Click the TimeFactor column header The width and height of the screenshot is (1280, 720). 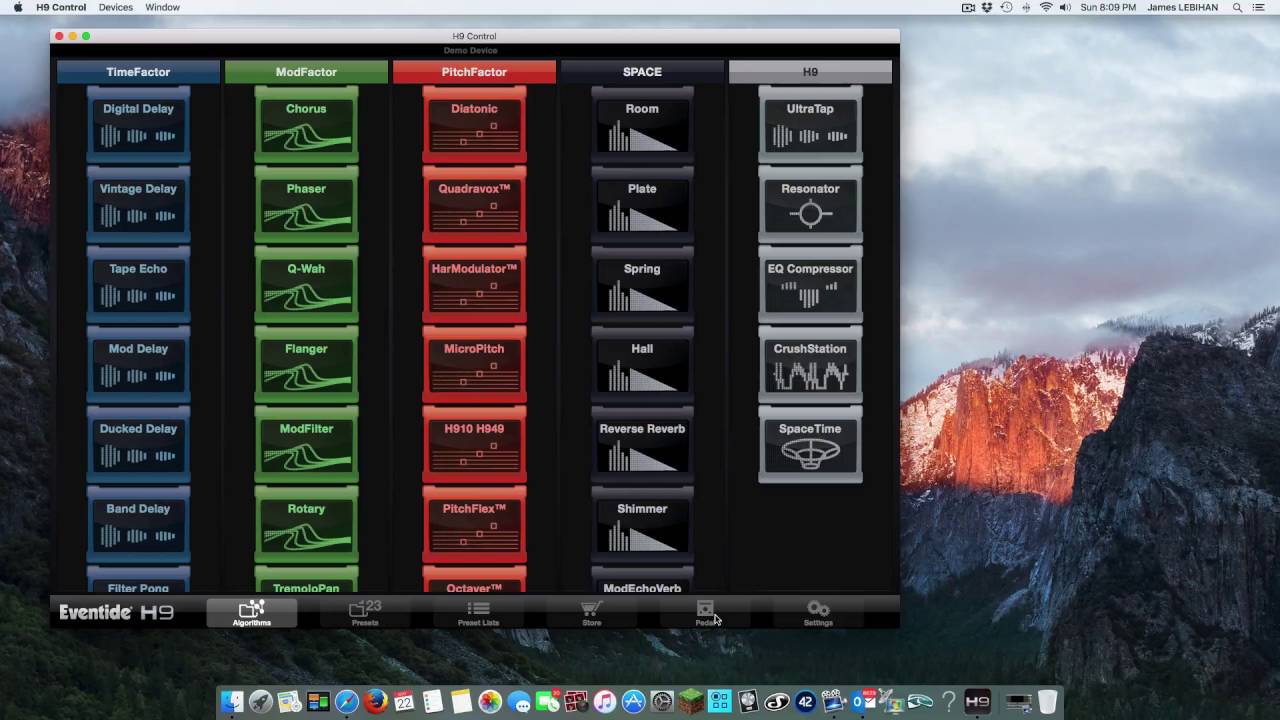click(138, 72)
